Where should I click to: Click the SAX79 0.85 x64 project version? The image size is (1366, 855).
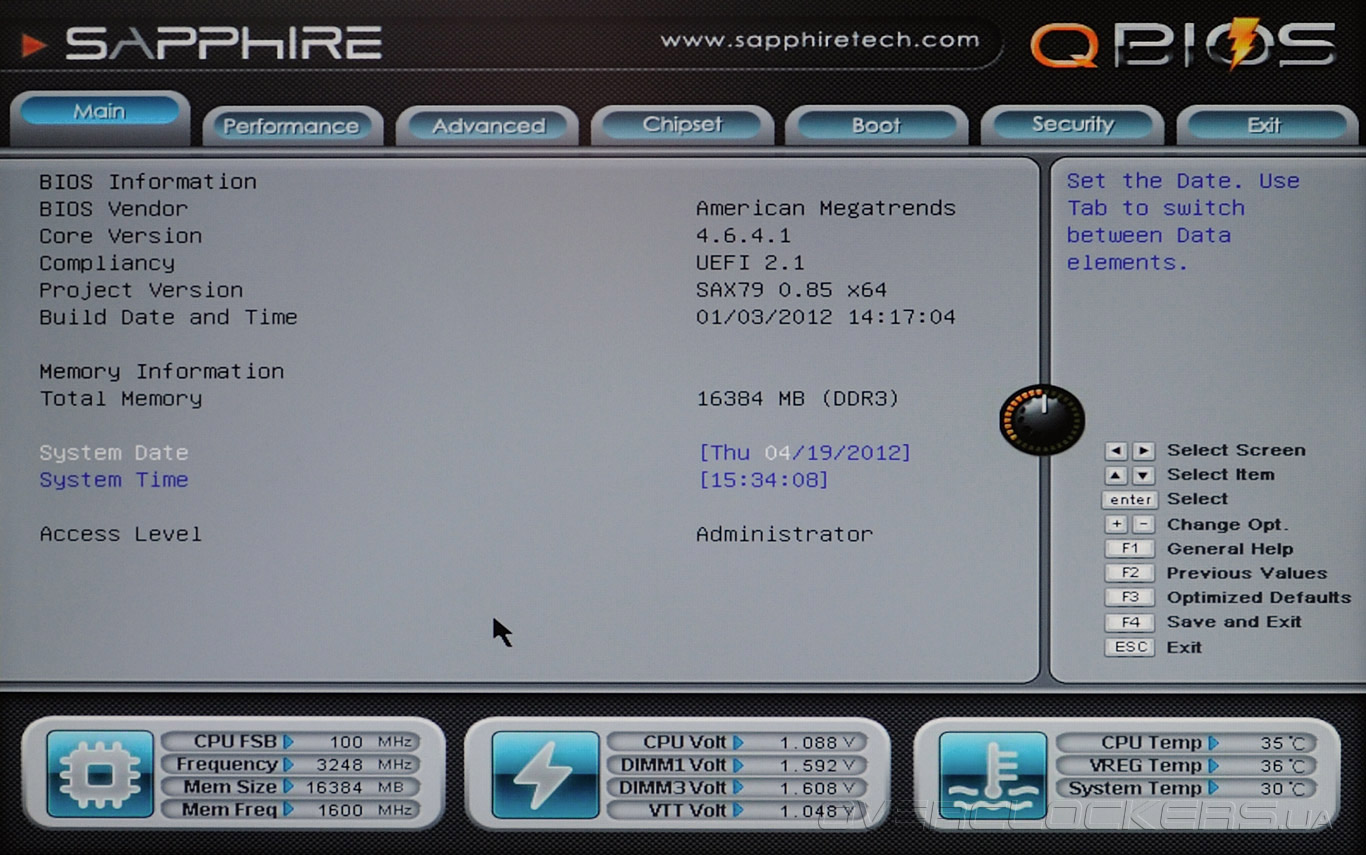pyautogui.click(x=791, y=290)
